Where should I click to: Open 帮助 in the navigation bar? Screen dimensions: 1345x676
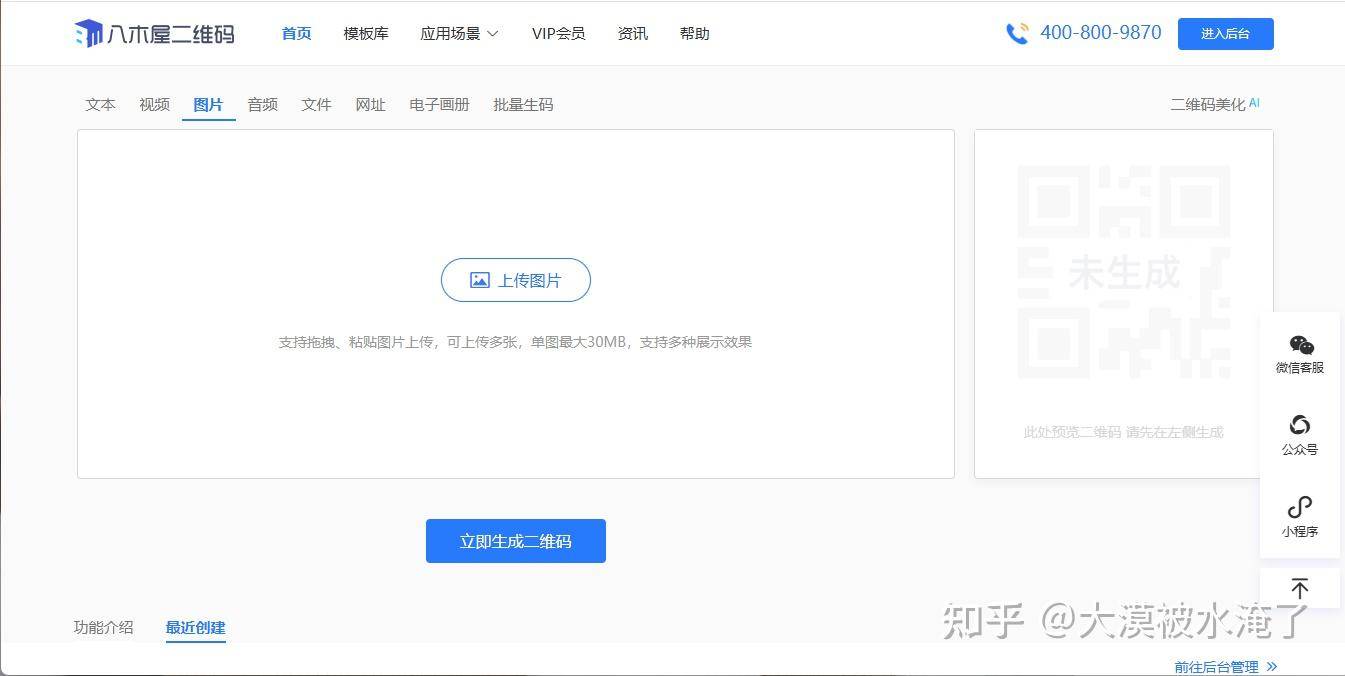(694, 33)
